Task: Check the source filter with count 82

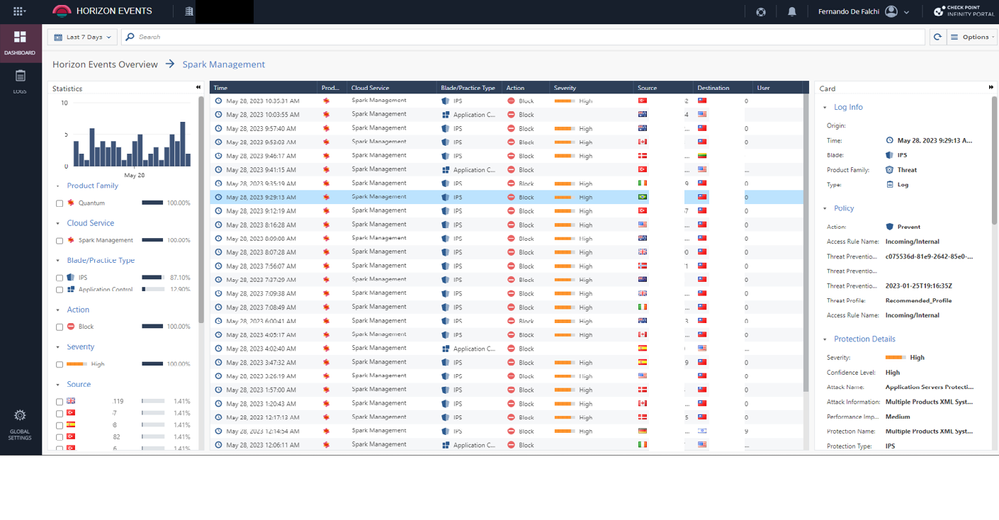Action: [59, 437]
